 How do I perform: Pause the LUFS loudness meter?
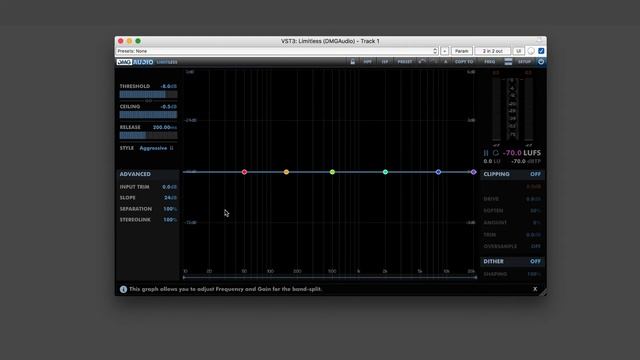[x=486, y=153]
